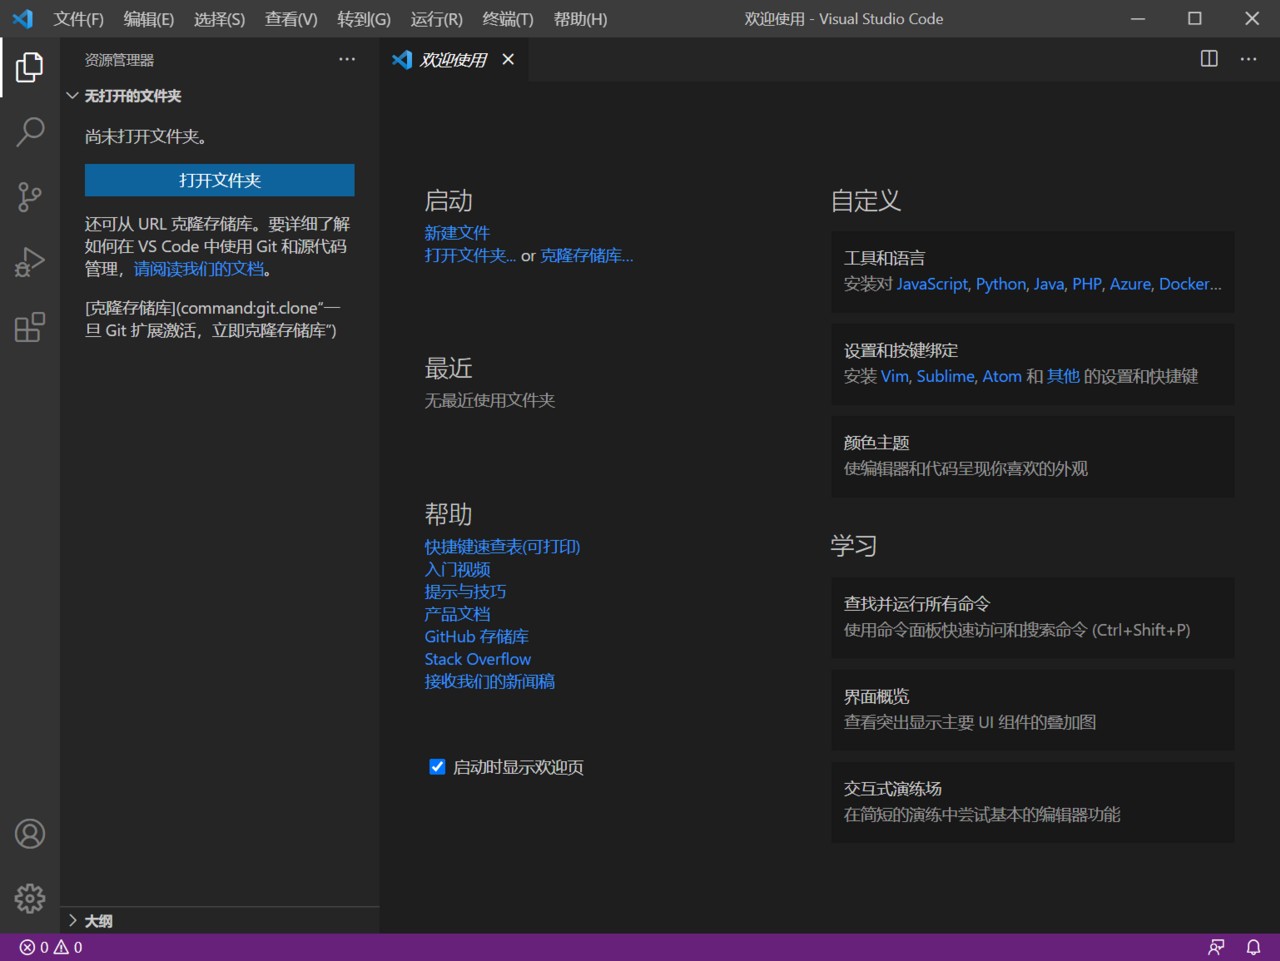The image size is (1280, 961).
Task: Open the 查看(V) menu
Action: (291, 19)
